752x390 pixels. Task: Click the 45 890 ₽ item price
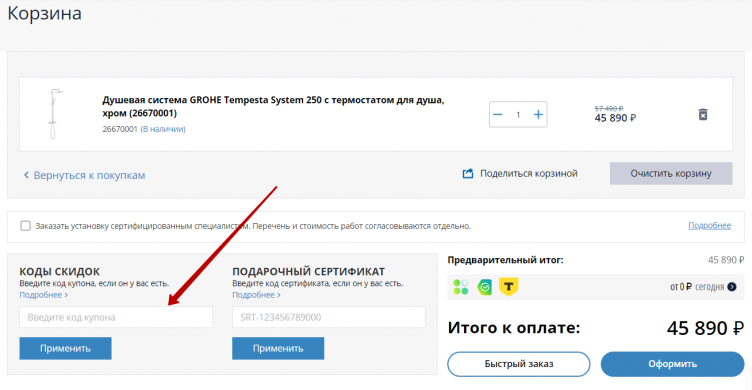pos(615,118)
